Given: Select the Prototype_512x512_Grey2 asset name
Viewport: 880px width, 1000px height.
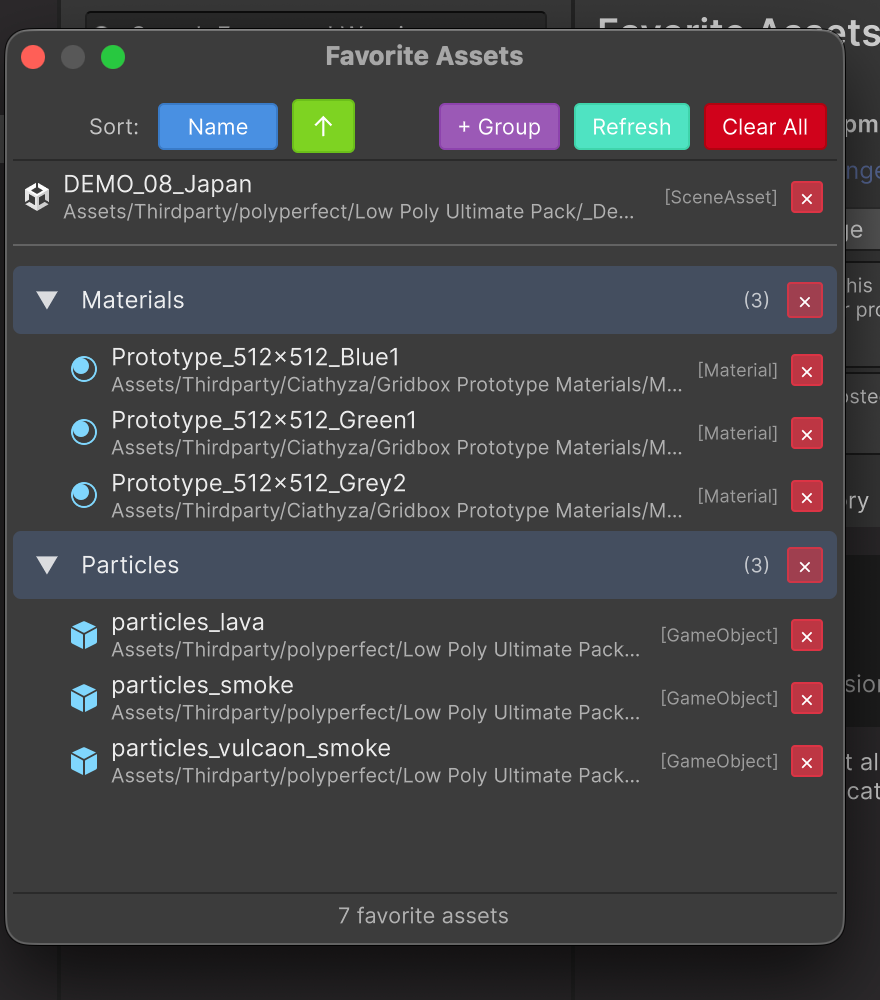Looking at the screenshot, I should (258, 483).
